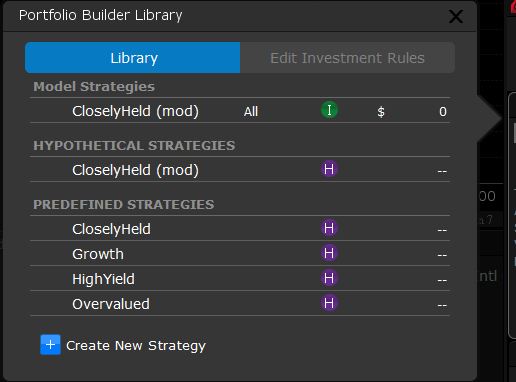Click the purple H icon next to CloselyHeld predefined

[x=329, y=228]
